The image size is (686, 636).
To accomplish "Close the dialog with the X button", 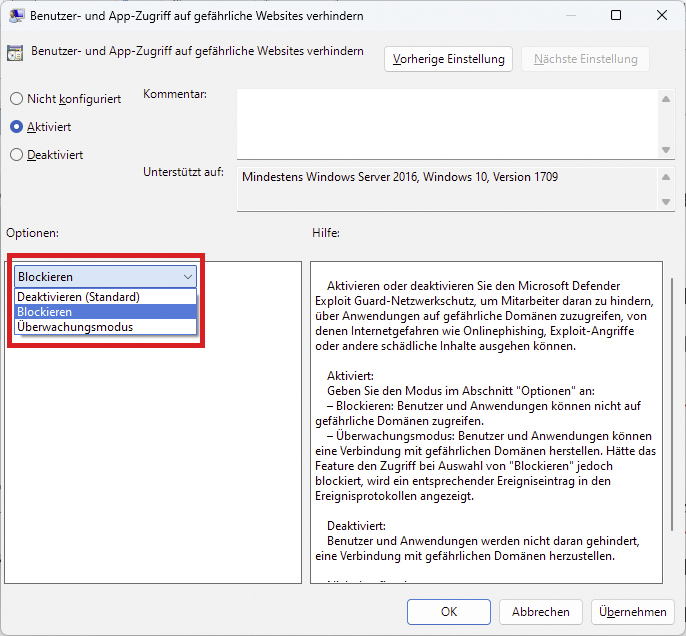I will click(x=662, y=16).
